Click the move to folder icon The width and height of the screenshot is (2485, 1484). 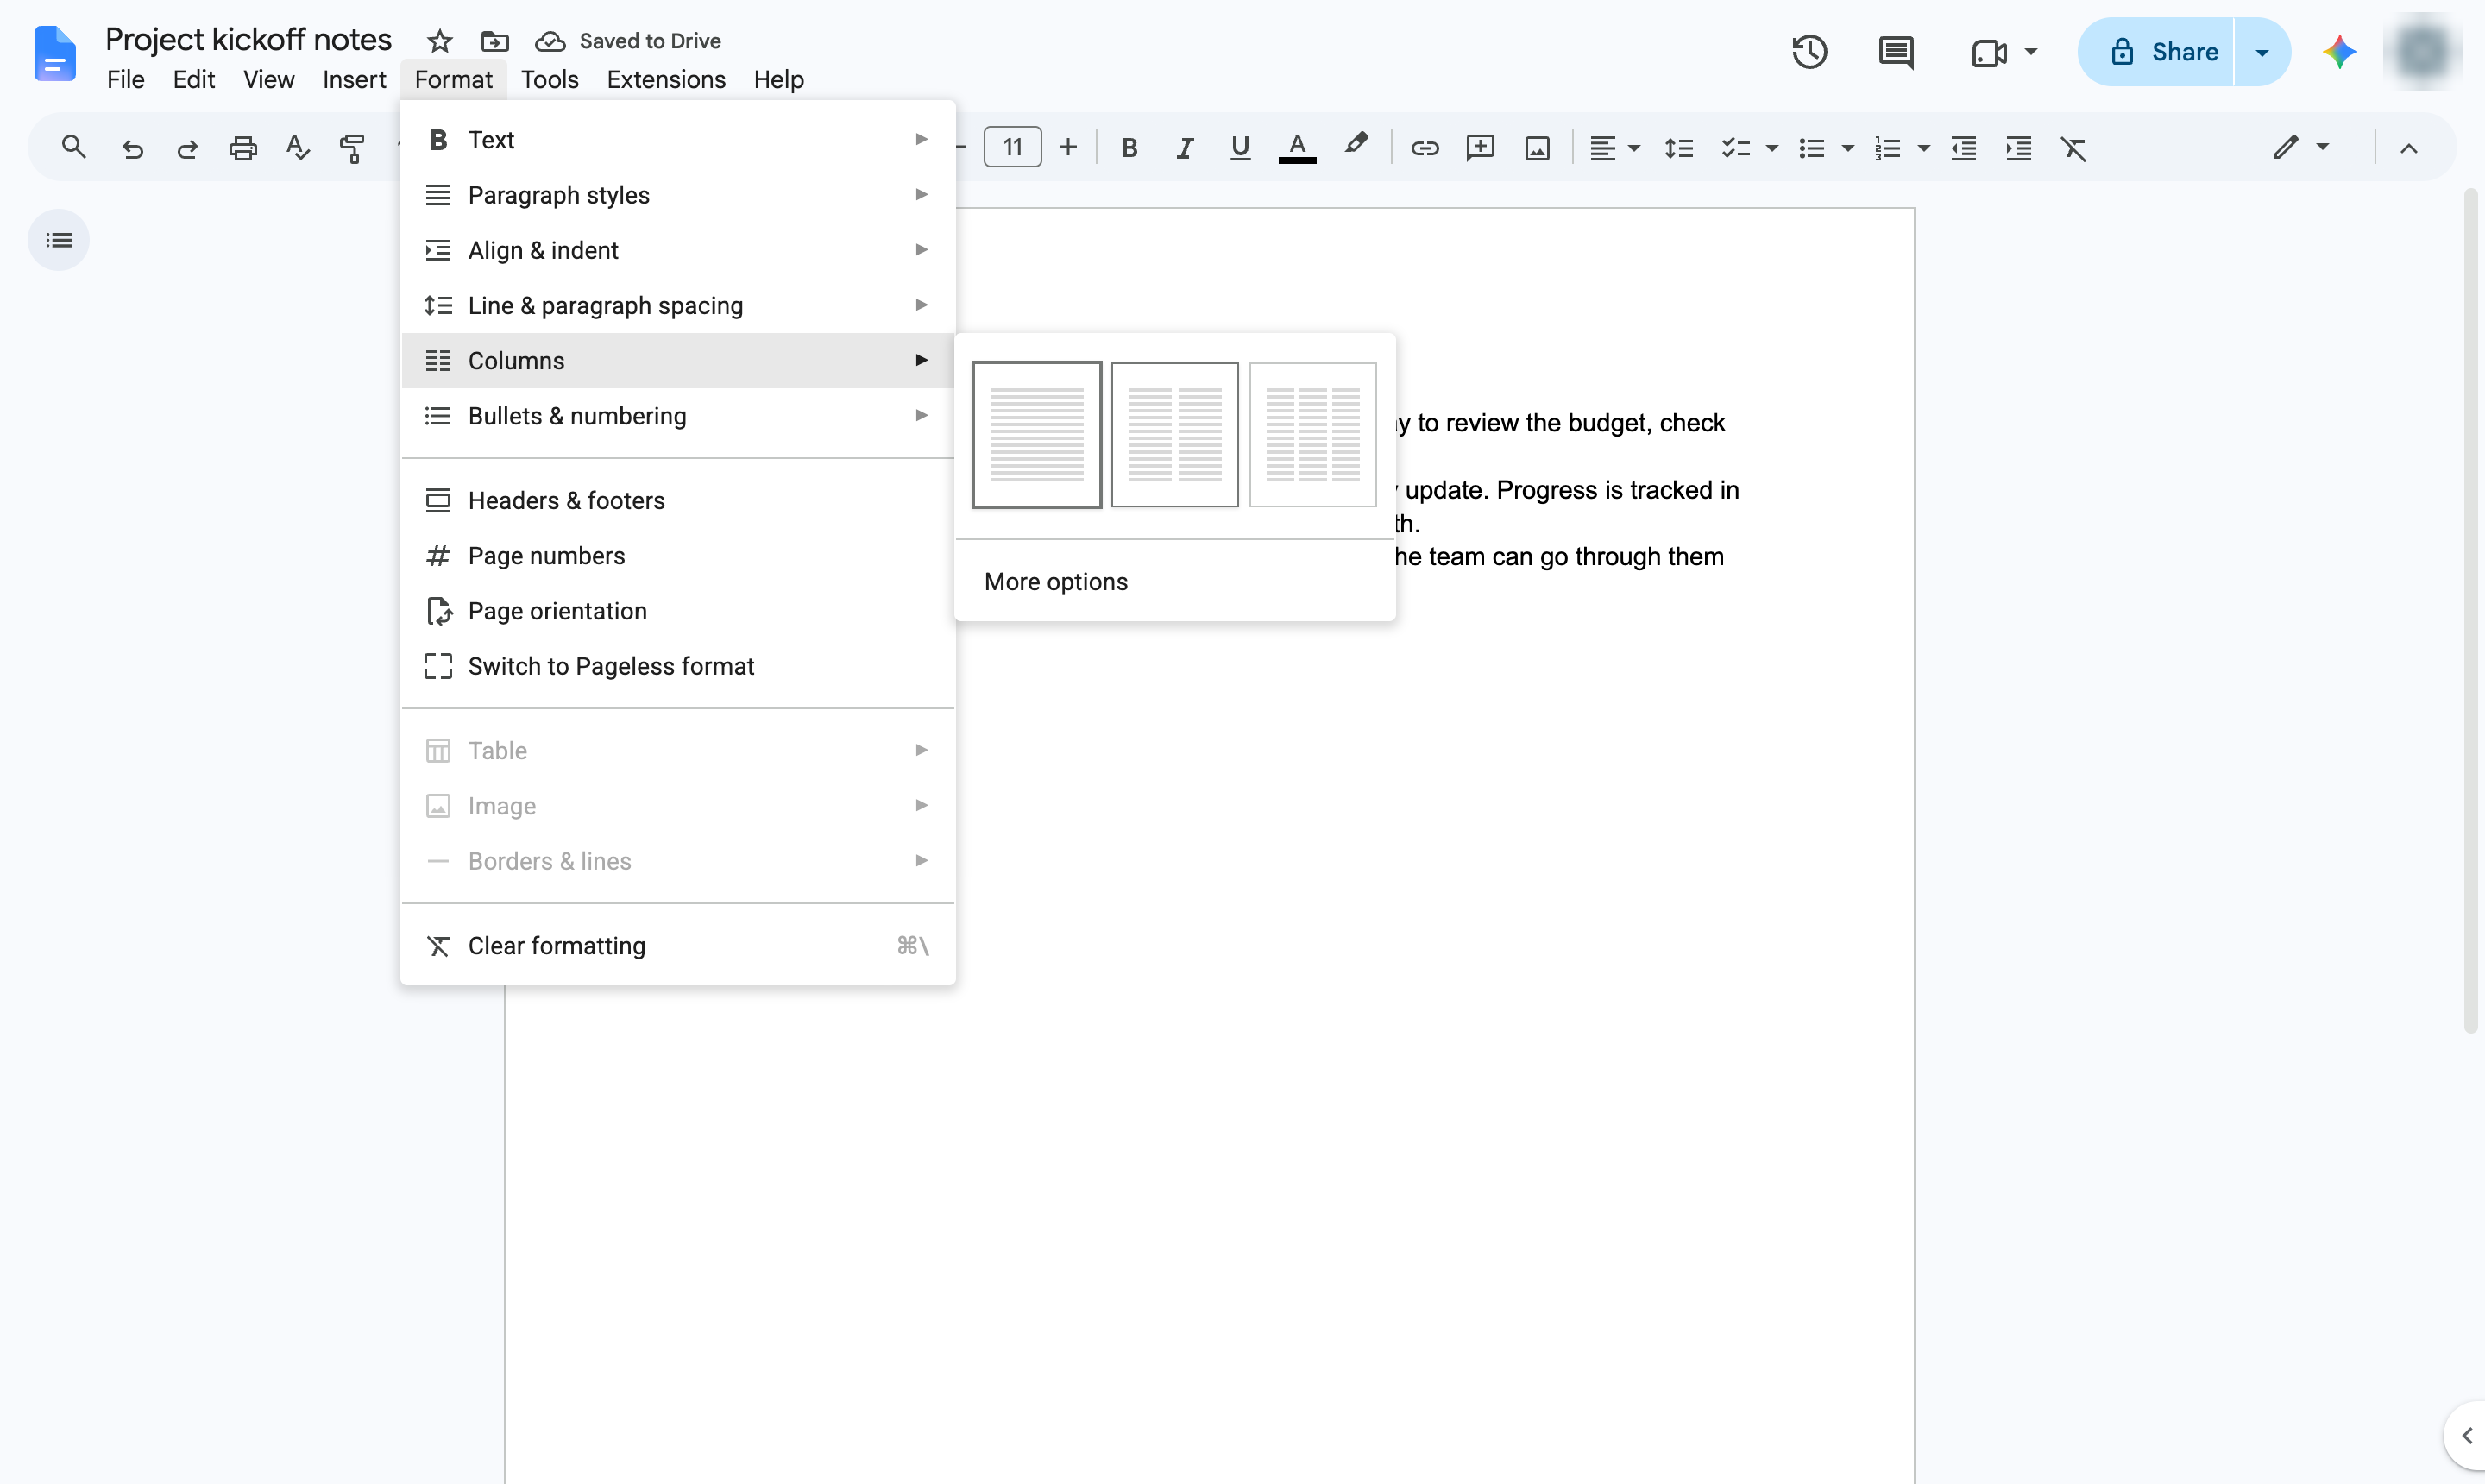point(494,41)
